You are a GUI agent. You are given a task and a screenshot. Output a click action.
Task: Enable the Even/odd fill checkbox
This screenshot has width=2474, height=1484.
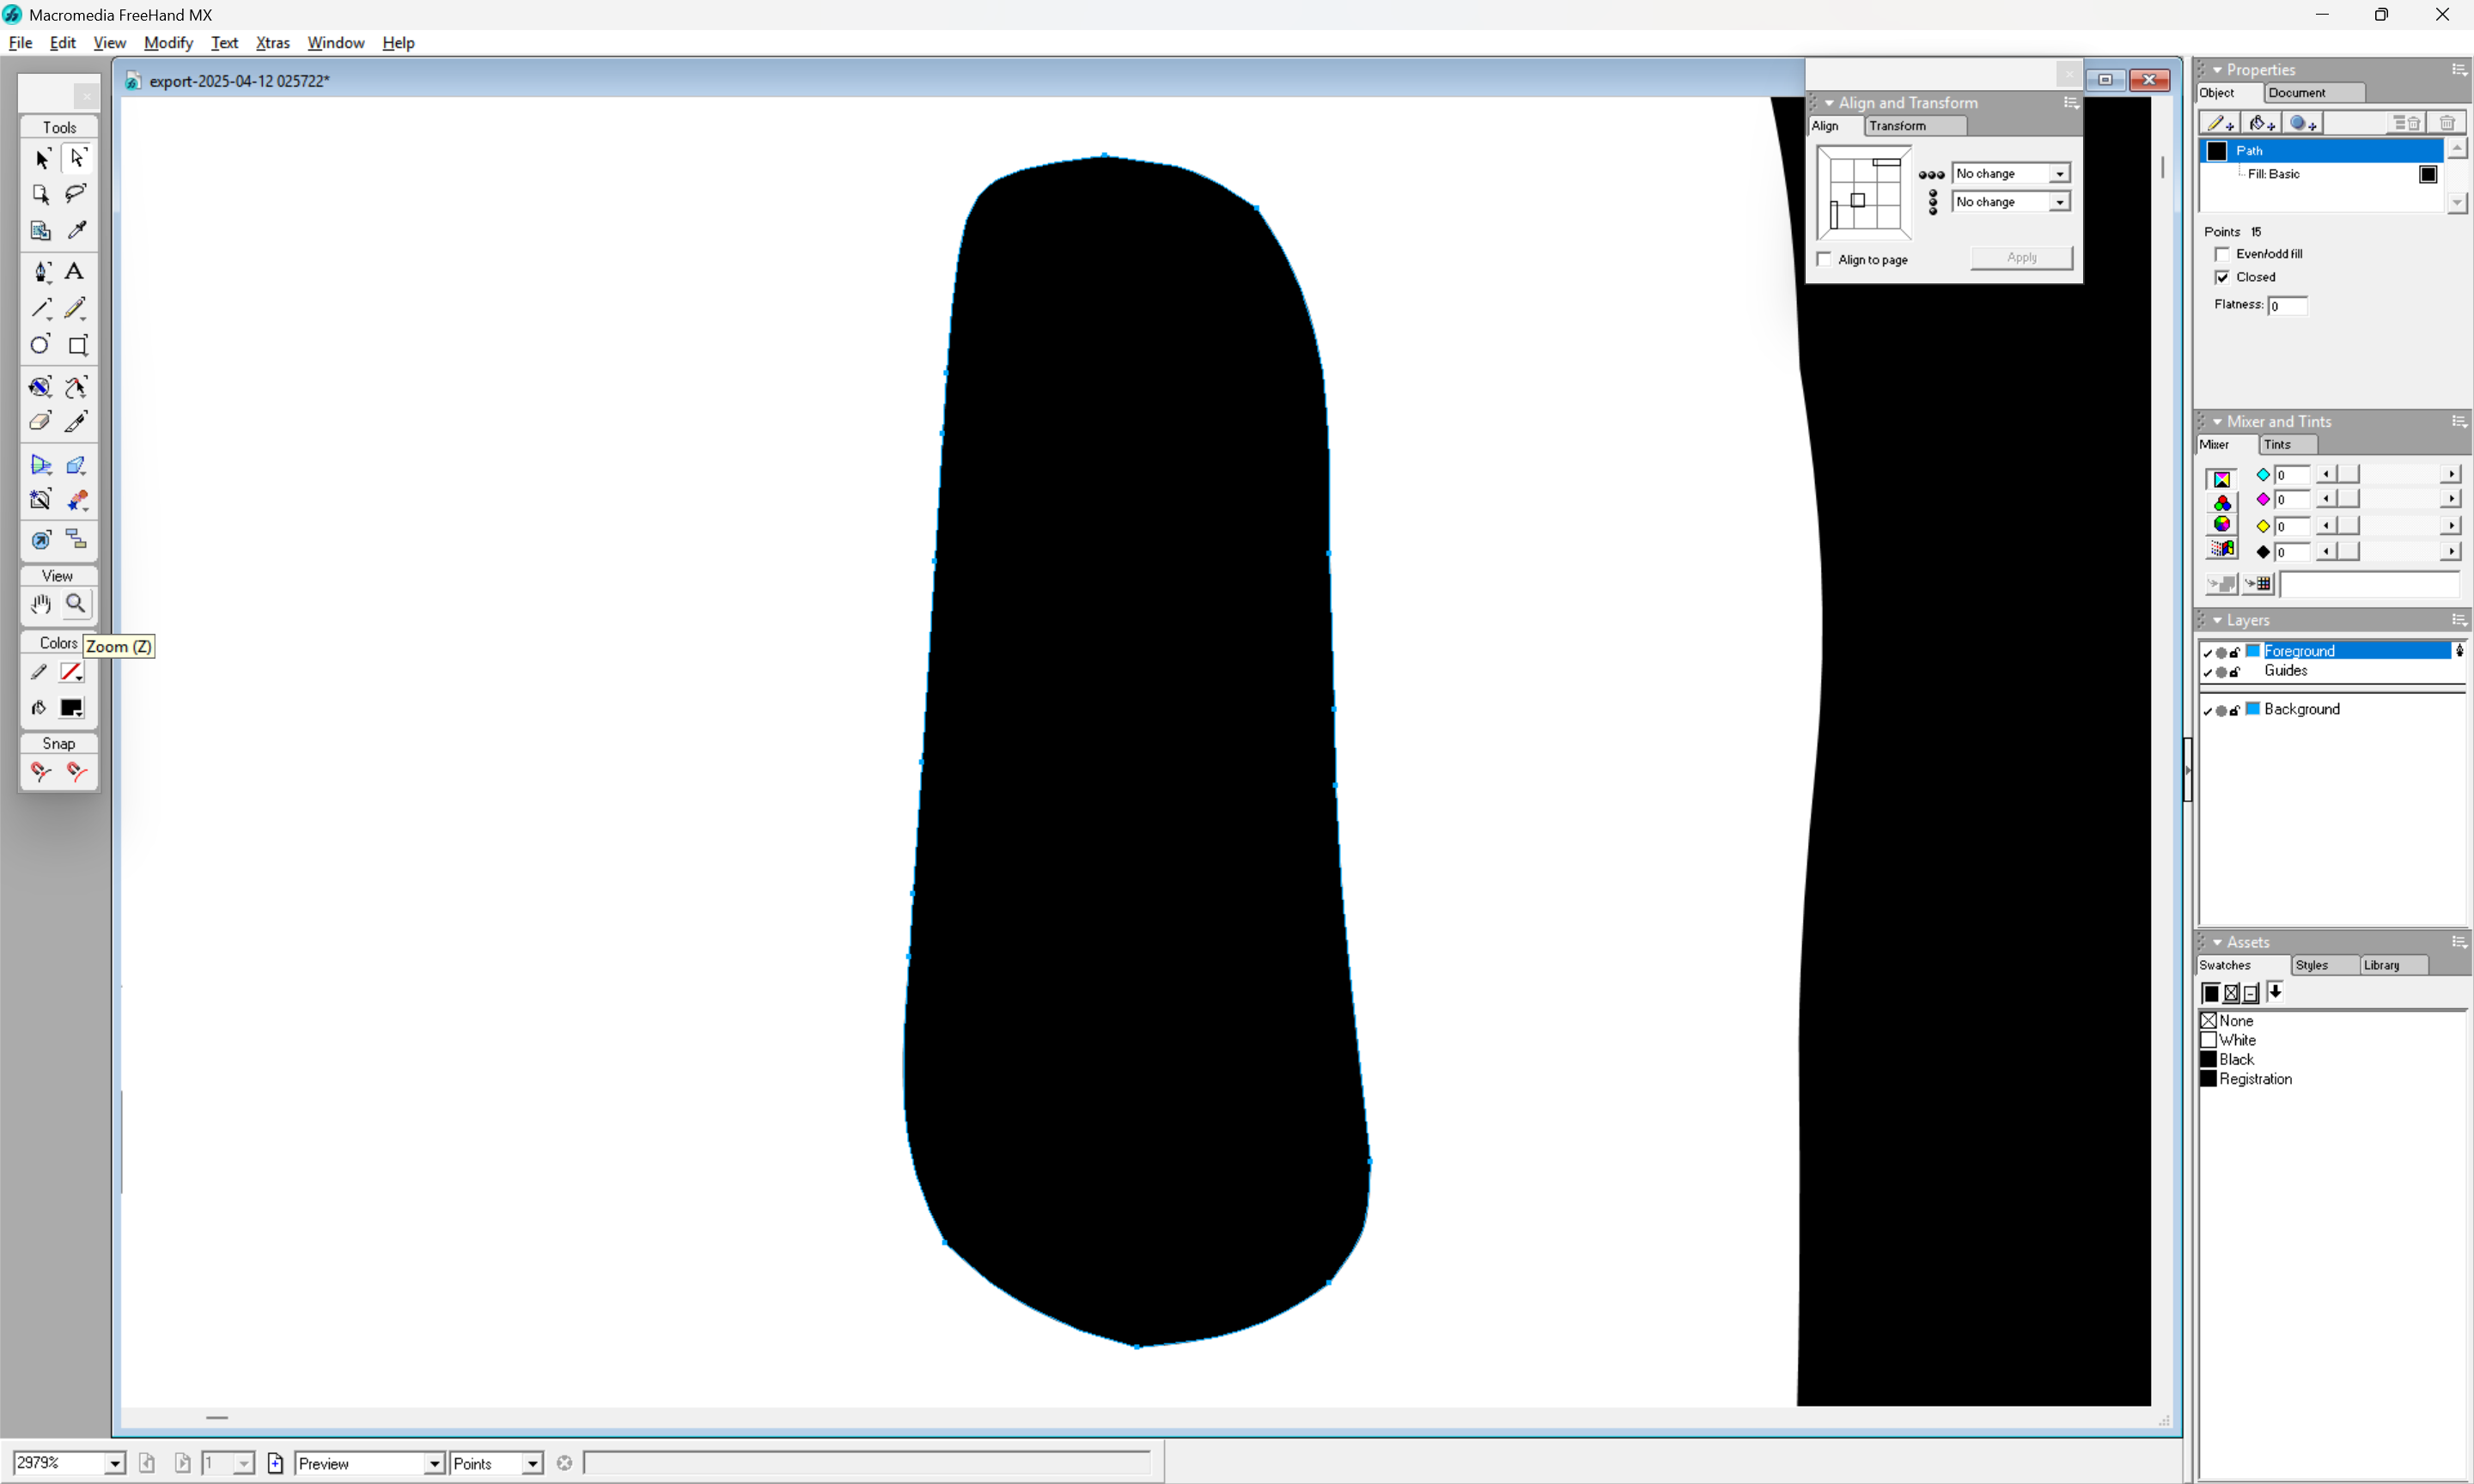(2222, 254)
